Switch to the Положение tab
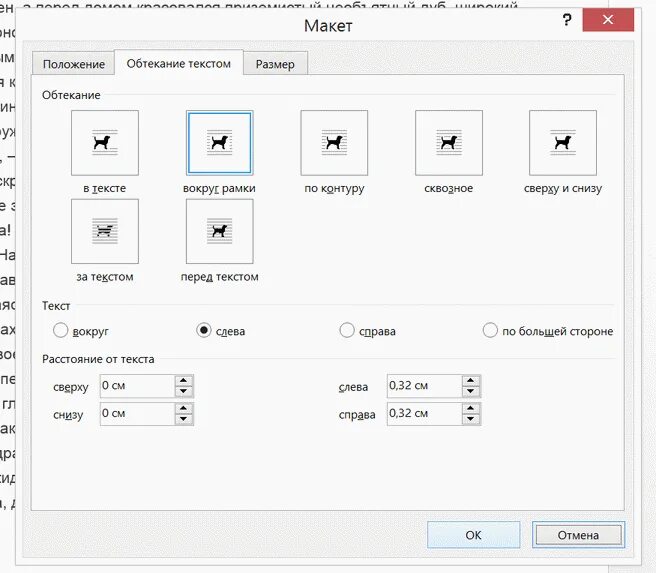Viewport: 656px width, 573px height. (74, 64)
